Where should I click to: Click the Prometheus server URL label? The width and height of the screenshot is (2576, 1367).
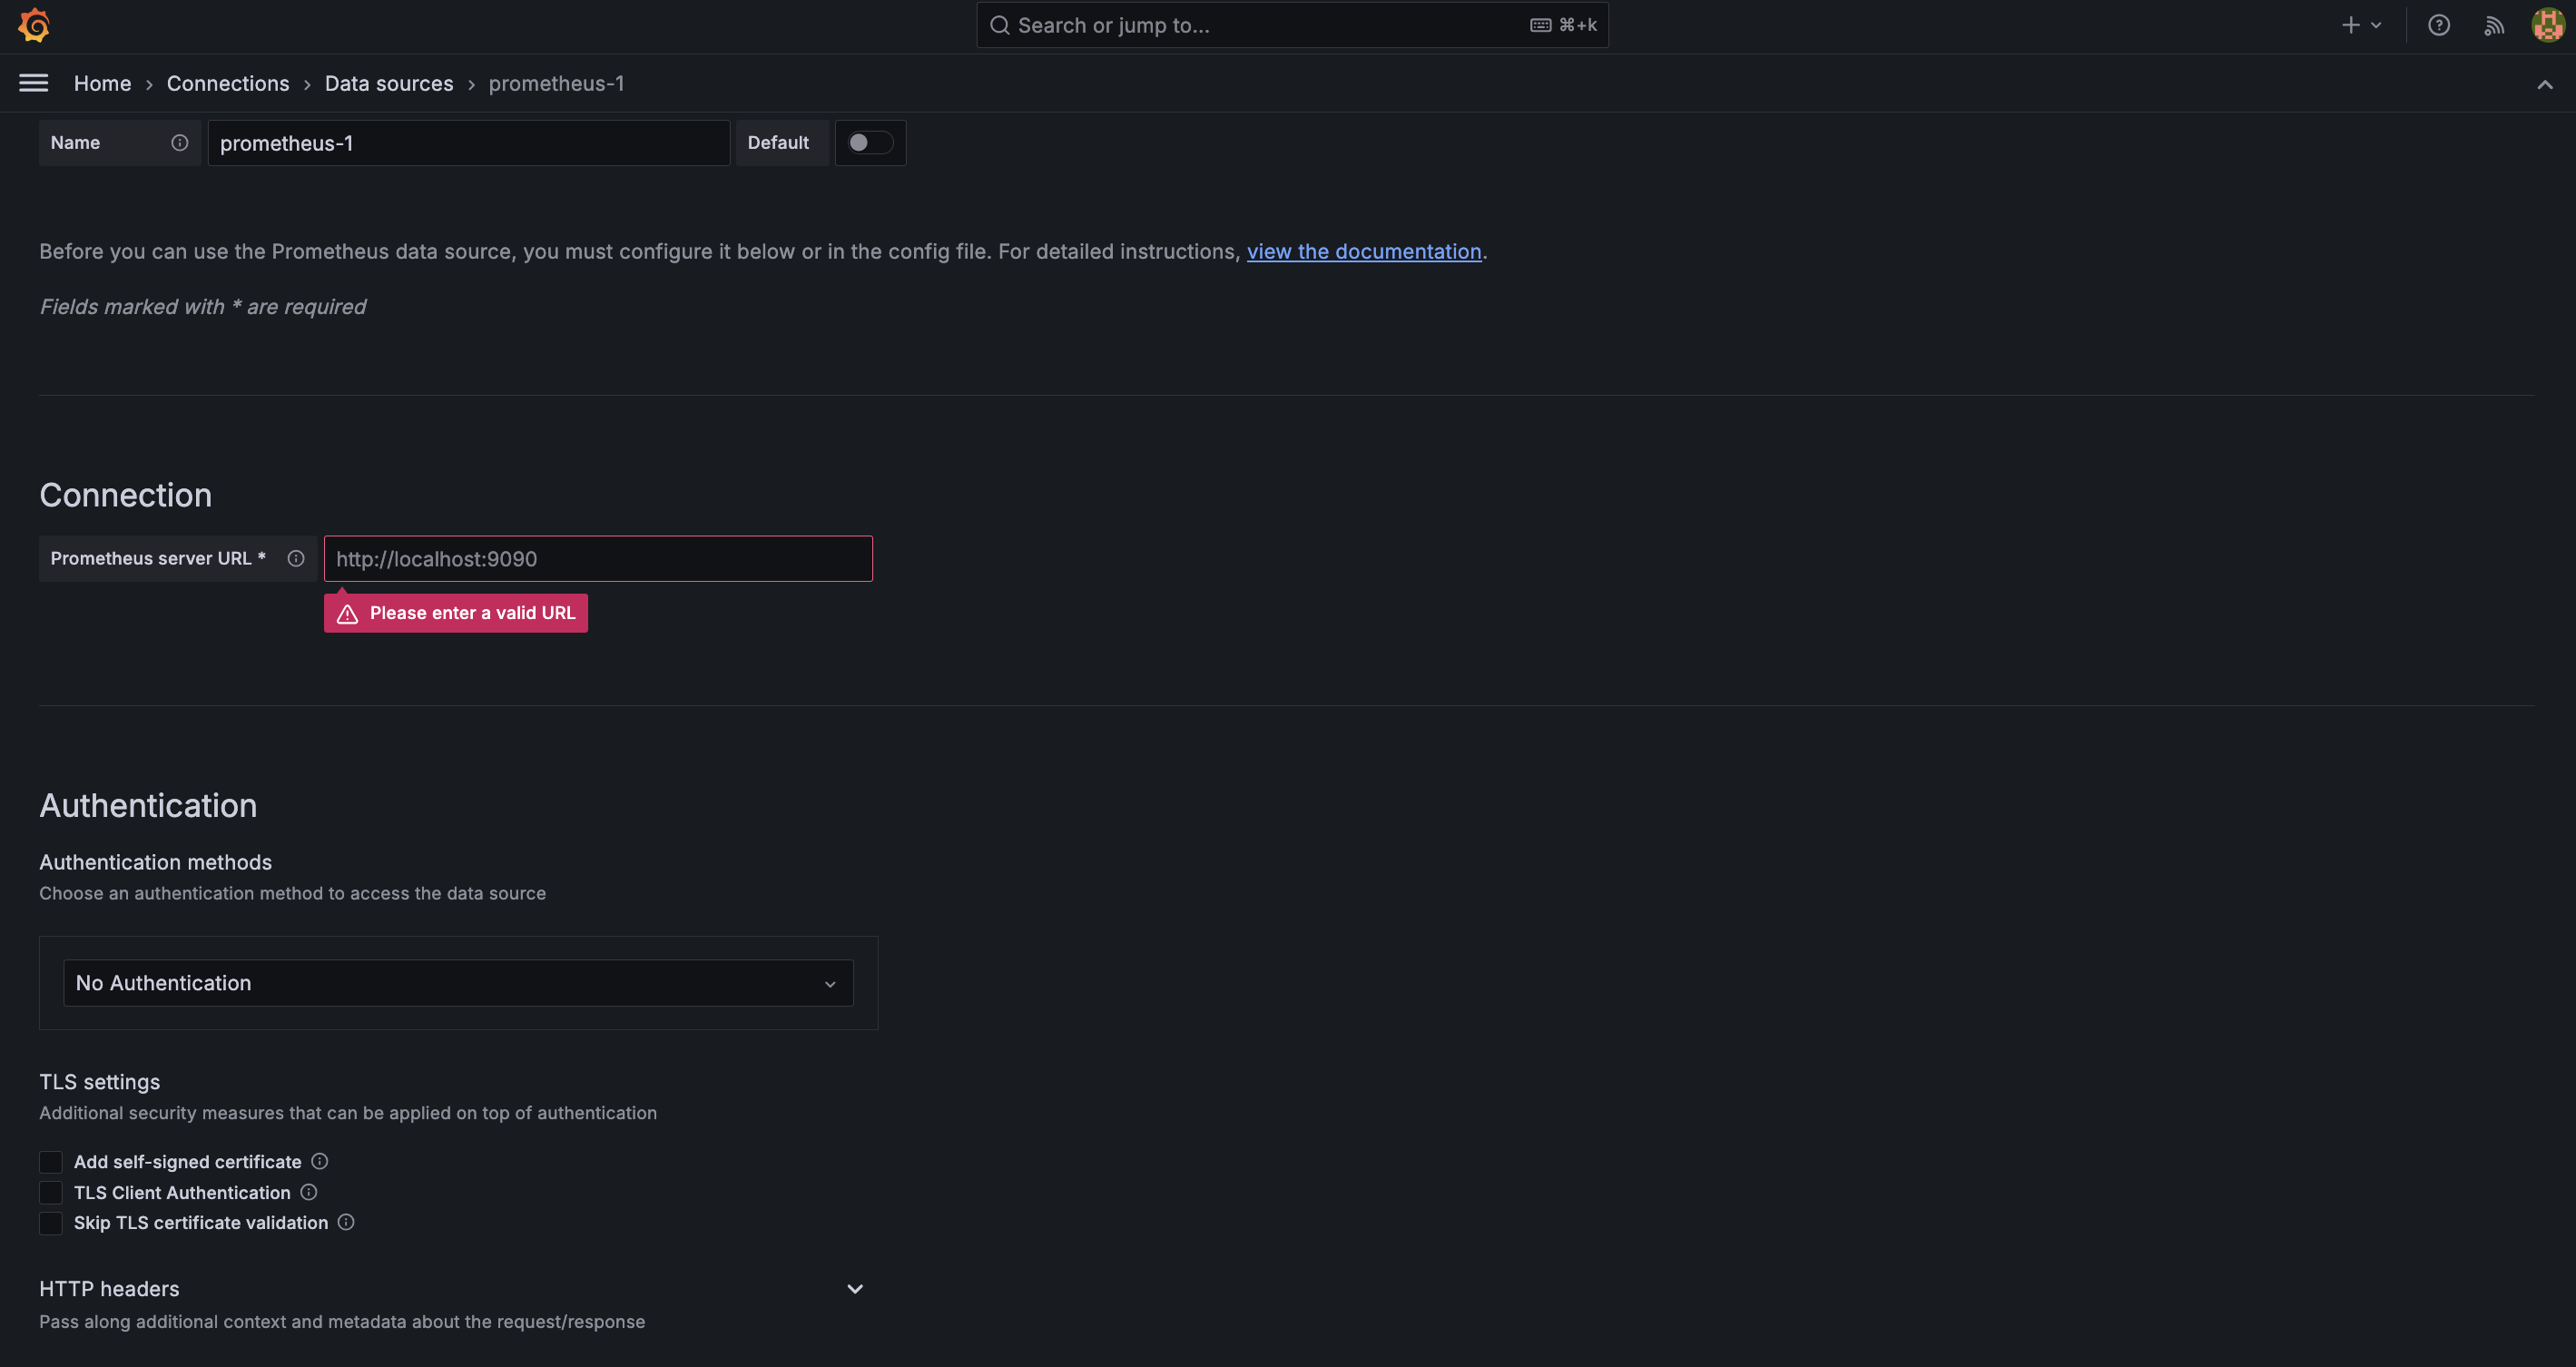pyautogui.click(x=158, y=559)
